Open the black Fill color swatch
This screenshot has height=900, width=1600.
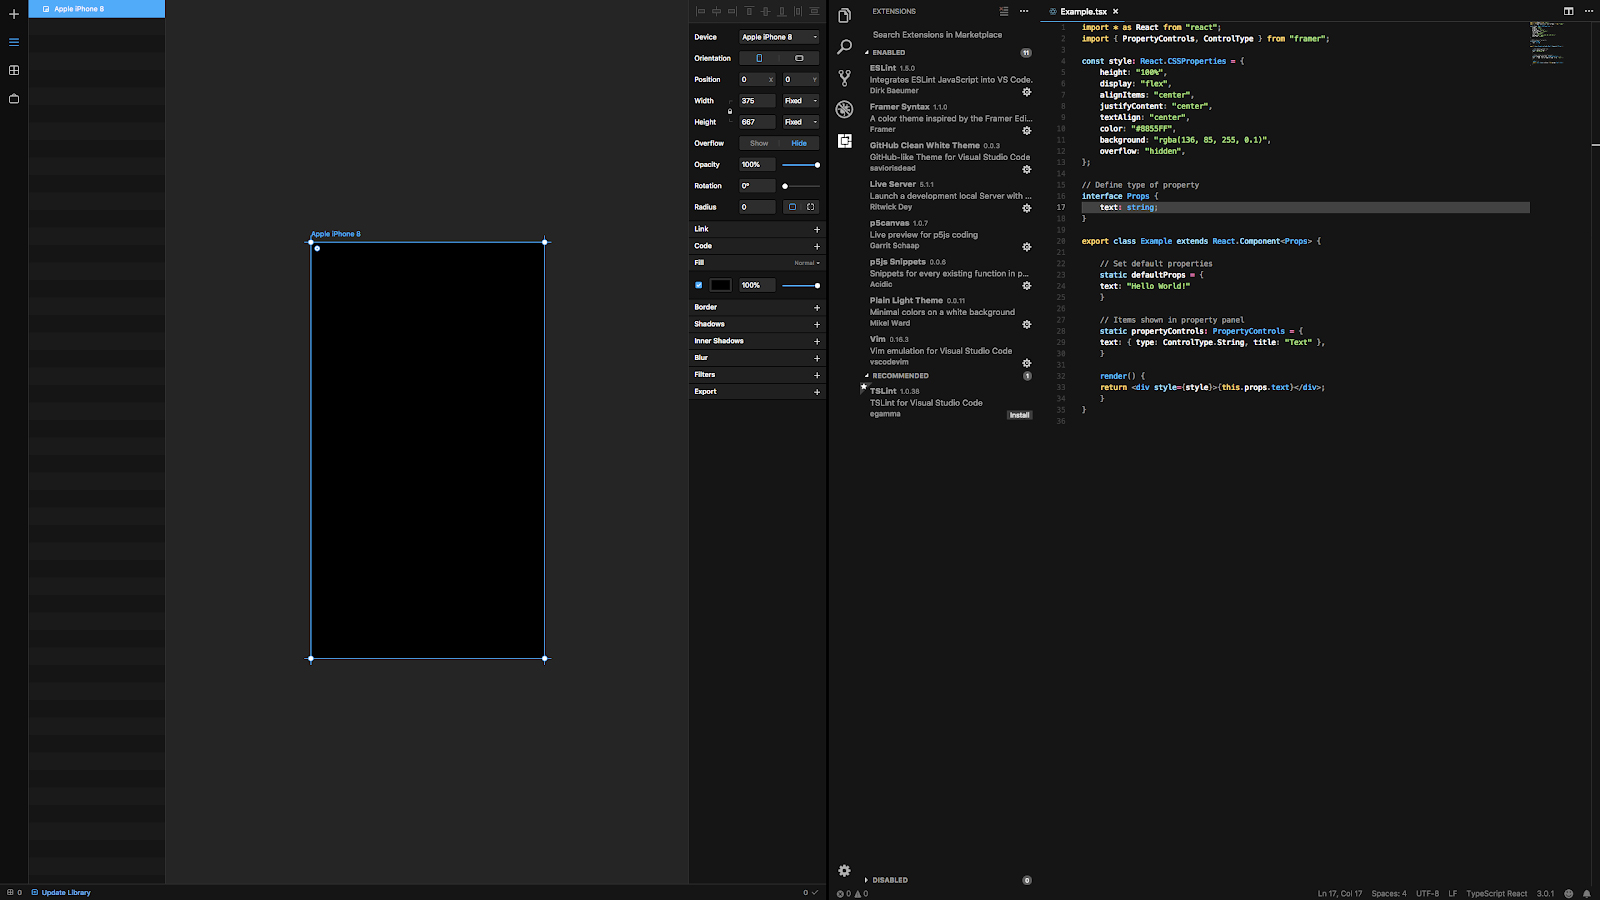click(x=720, y=285)
